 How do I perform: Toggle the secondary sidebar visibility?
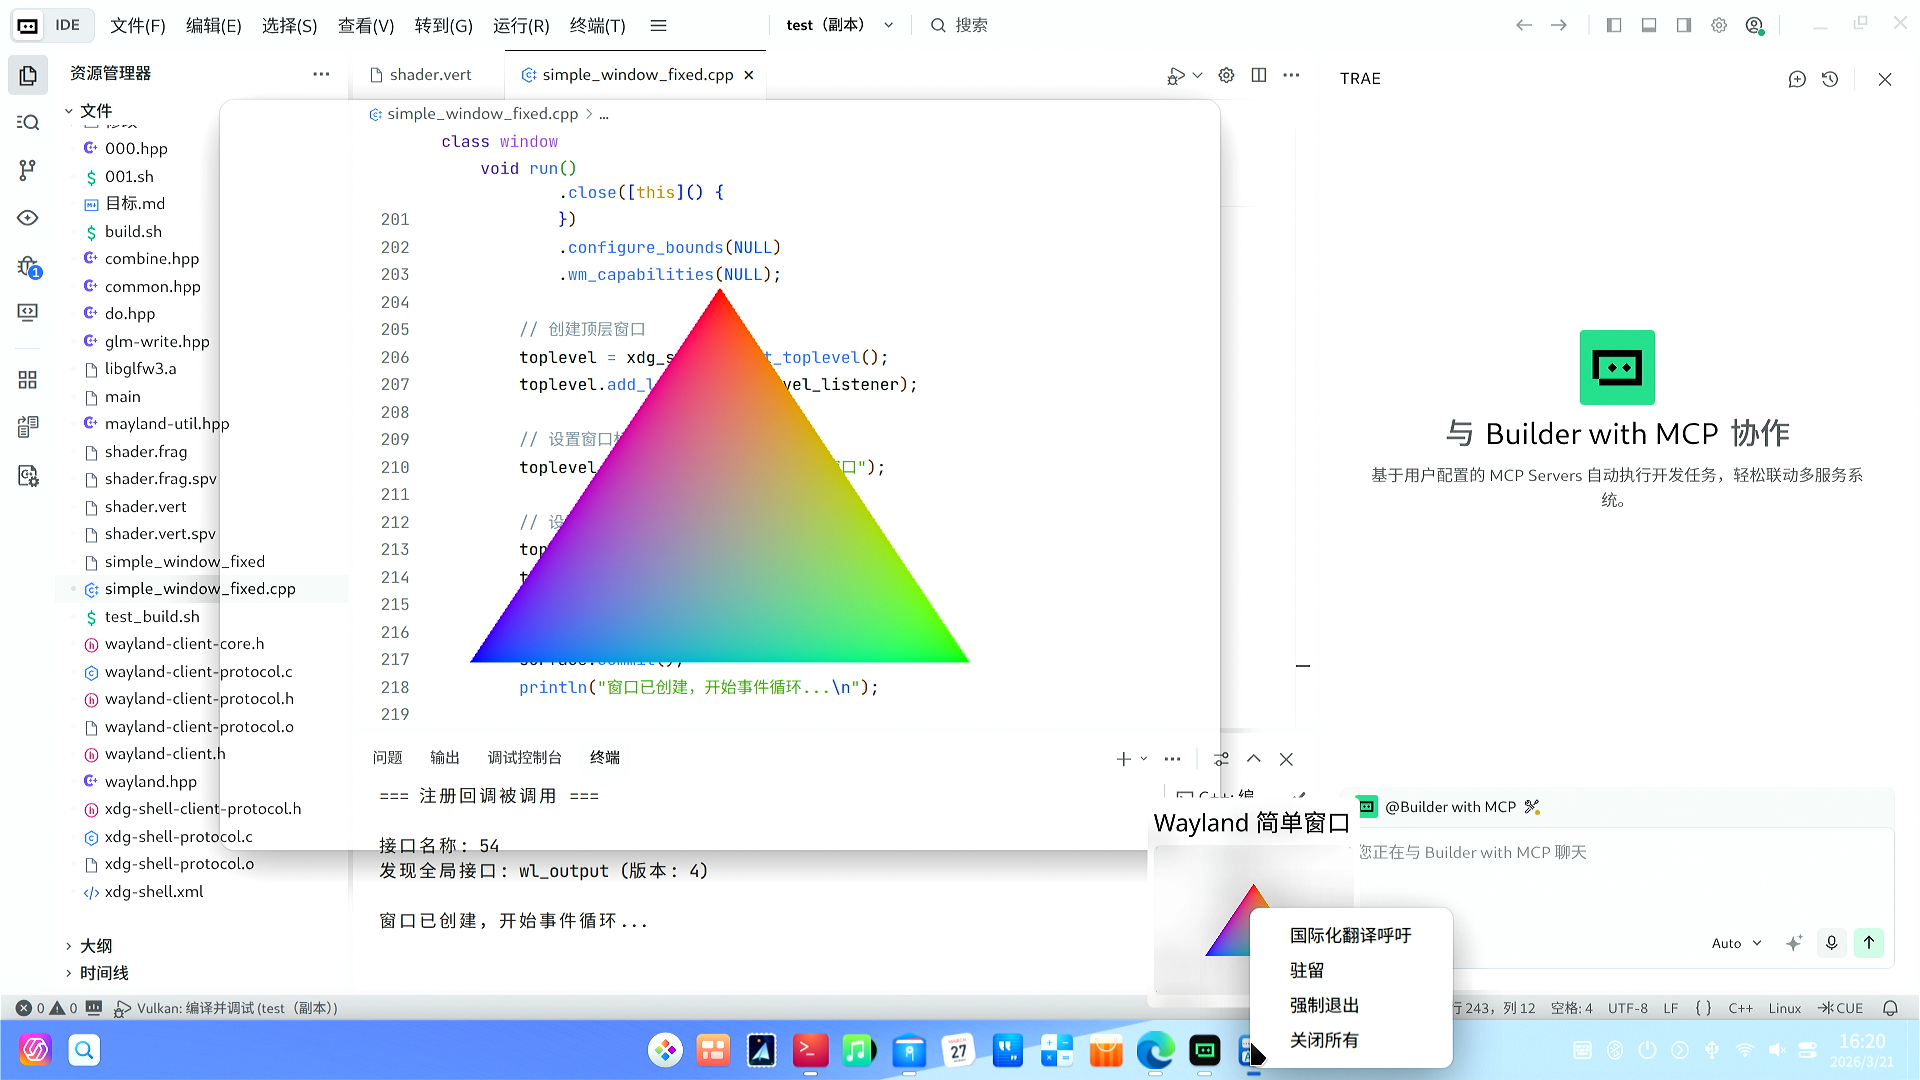(x=1683, y=25)
